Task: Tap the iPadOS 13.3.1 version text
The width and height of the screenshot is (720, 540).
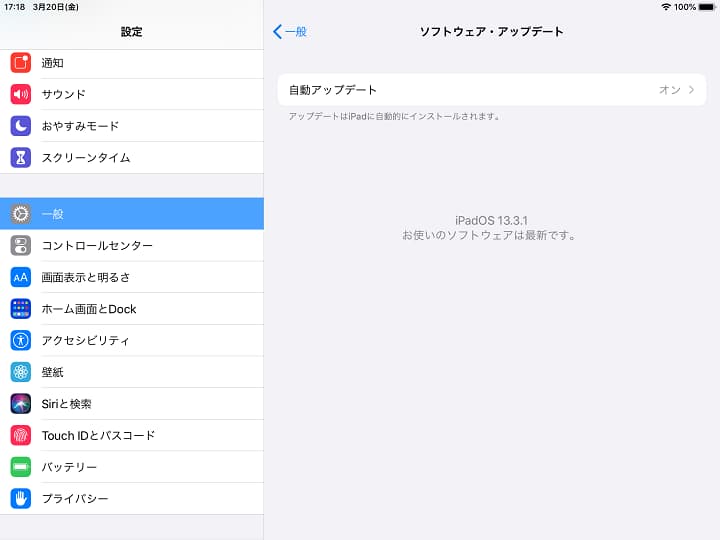Action: point(491,220)
